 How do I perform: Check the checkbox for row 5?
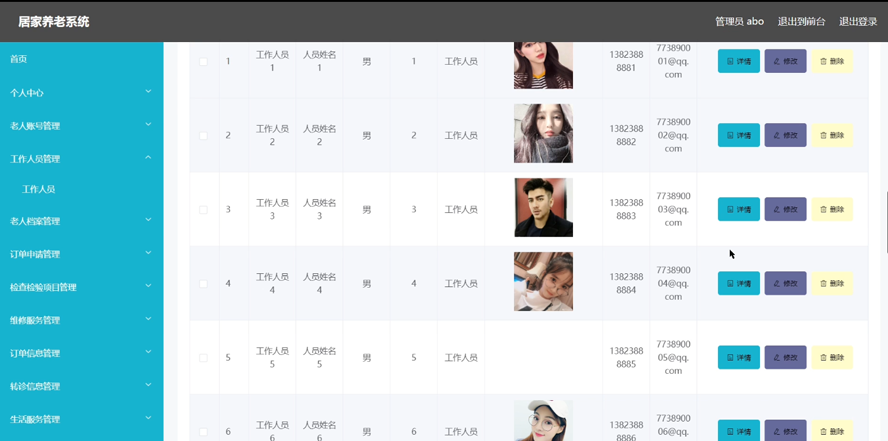(203, 358)
